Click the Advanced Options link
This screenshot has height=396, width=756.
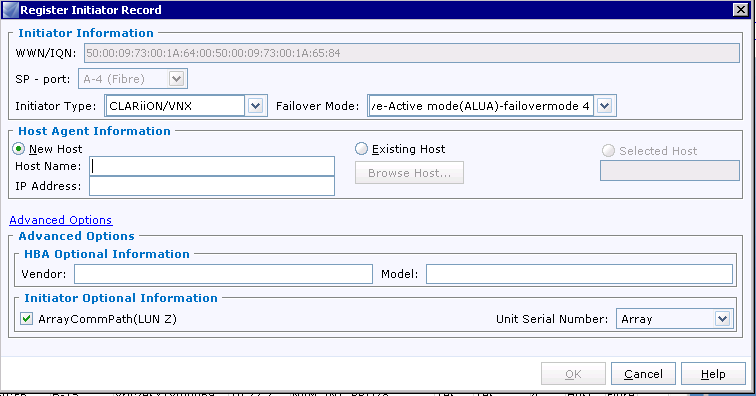tap(61, 220)
